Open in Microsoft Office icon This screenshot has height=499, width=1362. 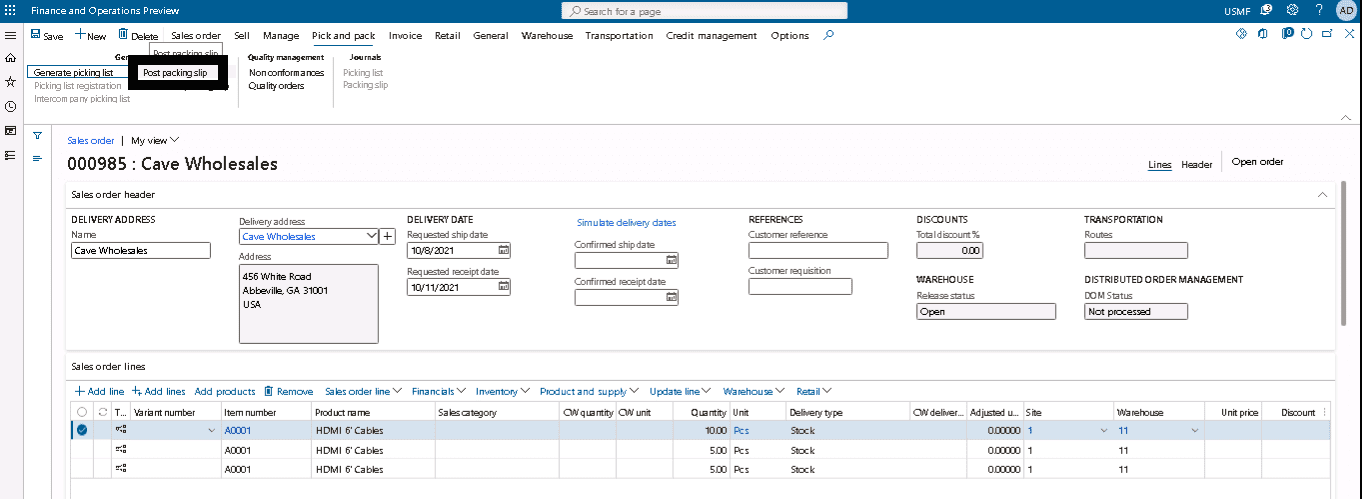[x=1264, y=33]
